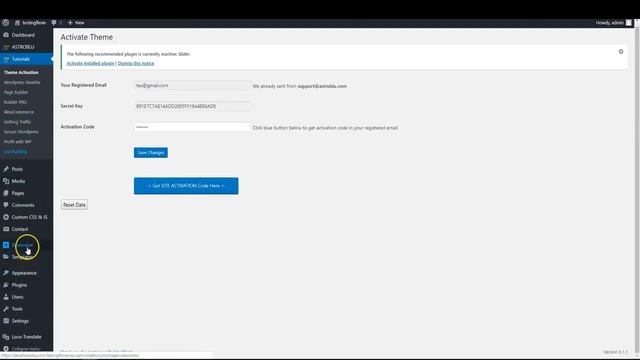Click the Reset Data button
This screenshot has width=640, height=360.
(x=74, y=204)
